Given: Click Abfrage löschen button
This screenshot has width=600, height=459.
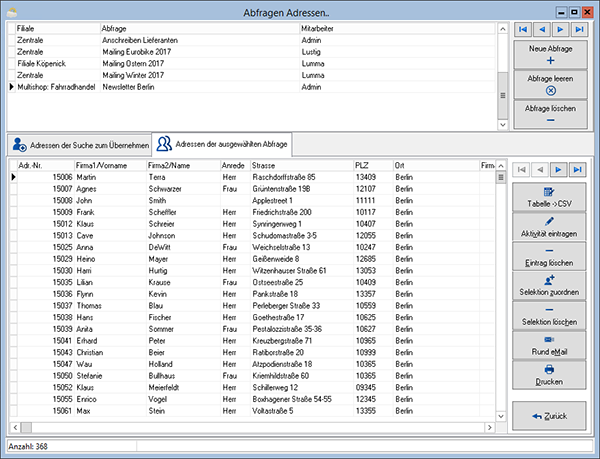Looking at the screenshot, I should tap(550, 114).
